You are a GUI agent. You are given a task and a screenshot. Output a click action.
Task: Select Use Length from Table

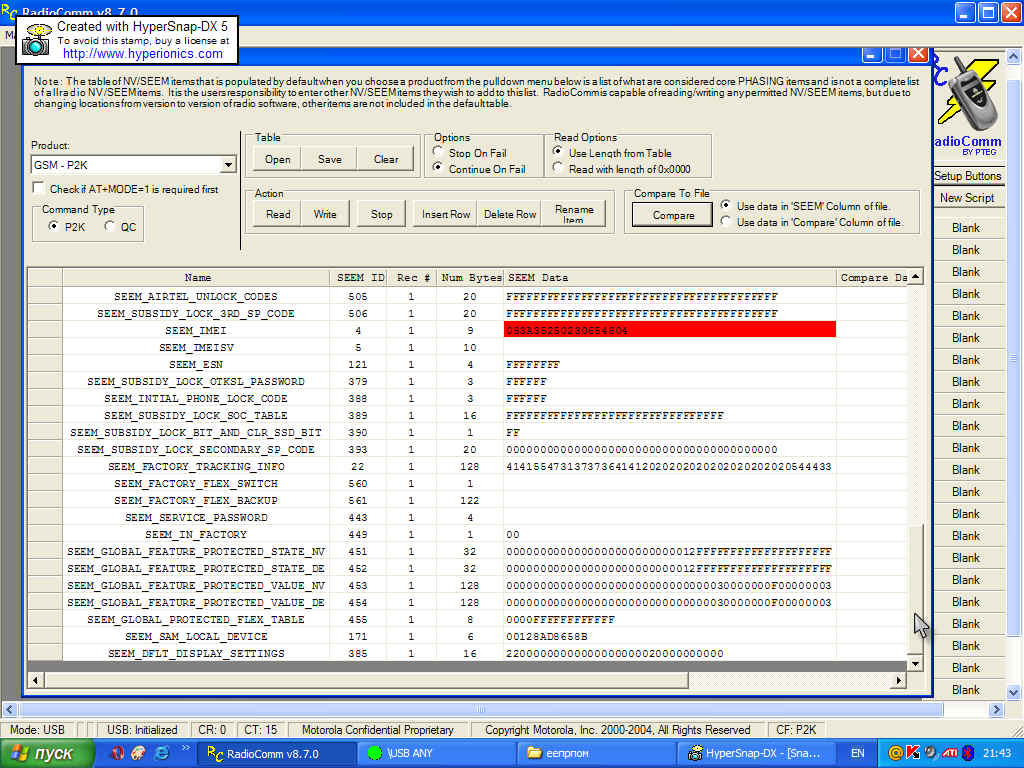click(558, 152)
